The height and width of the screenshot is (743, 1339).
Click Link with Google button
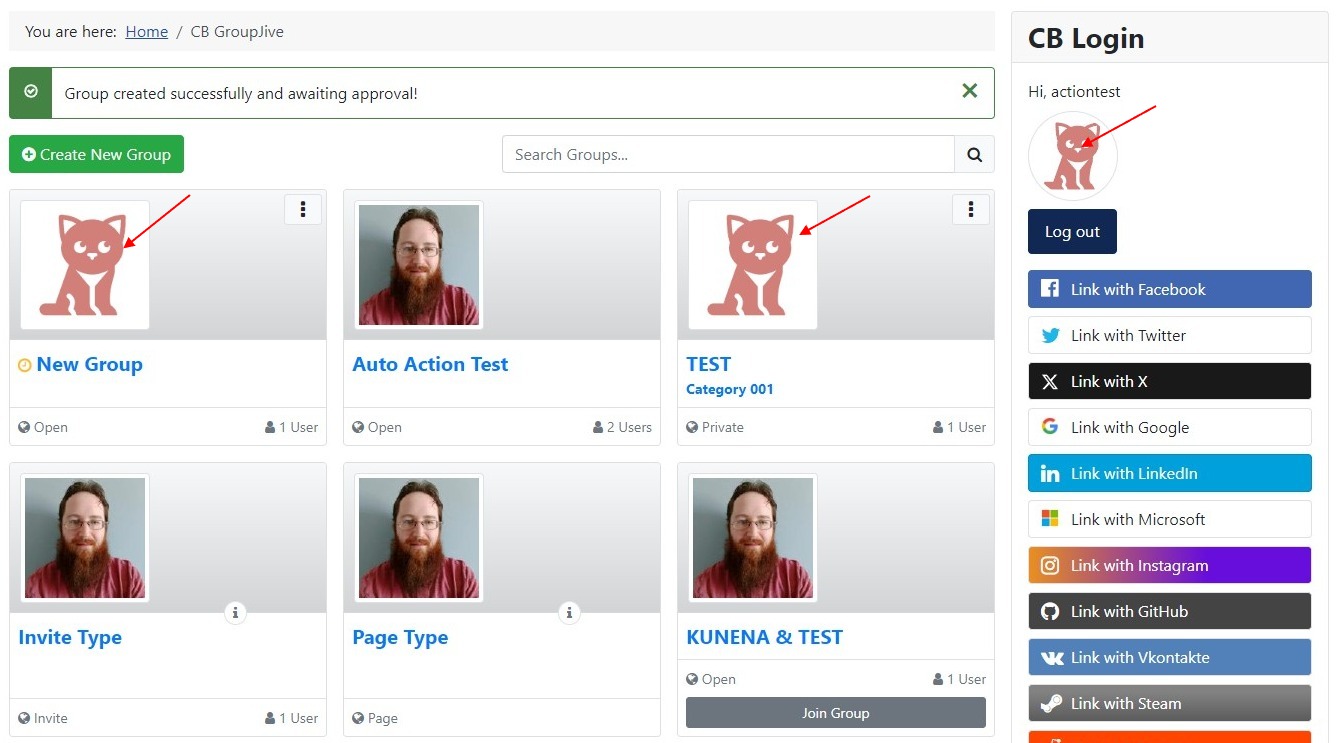pos(1169,427)
